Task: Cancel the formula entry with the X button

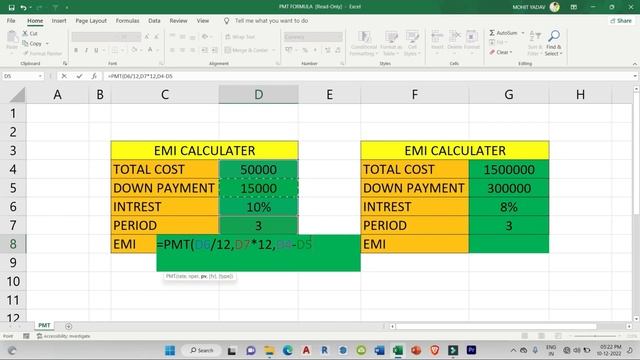Action: (x=64, y=76)
